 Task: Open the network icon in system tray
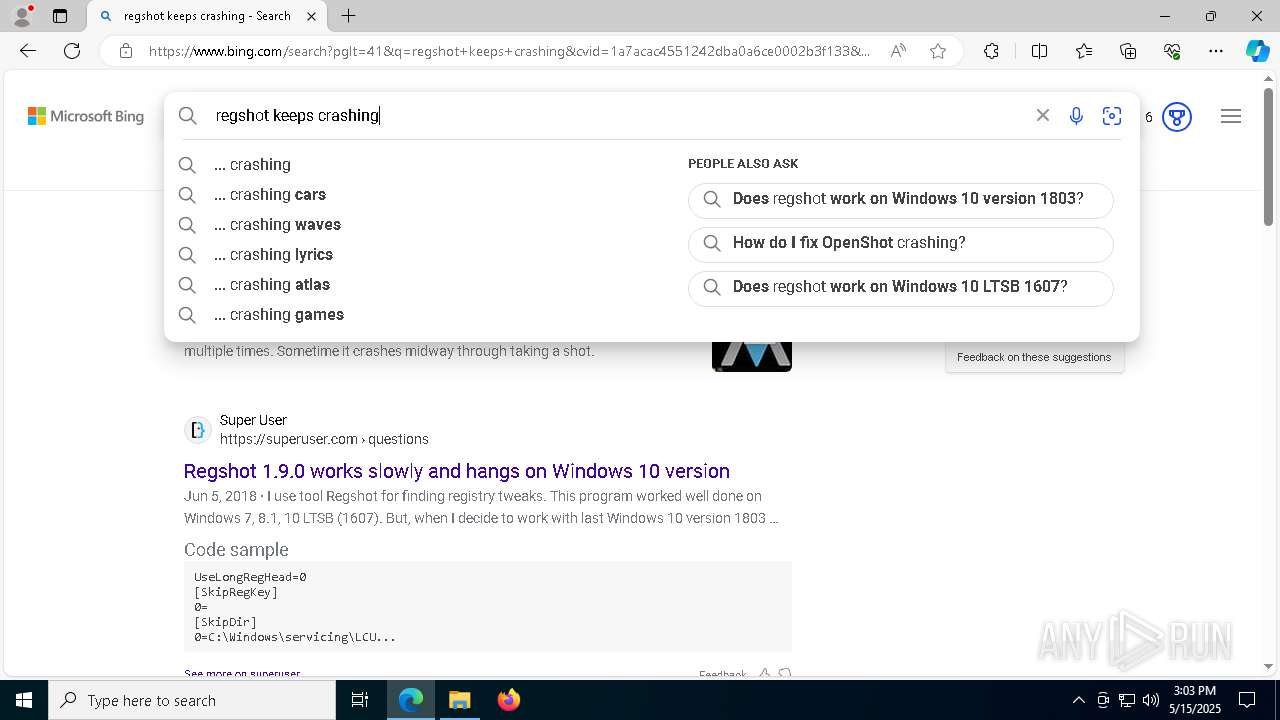click(x=1127, y=700)
